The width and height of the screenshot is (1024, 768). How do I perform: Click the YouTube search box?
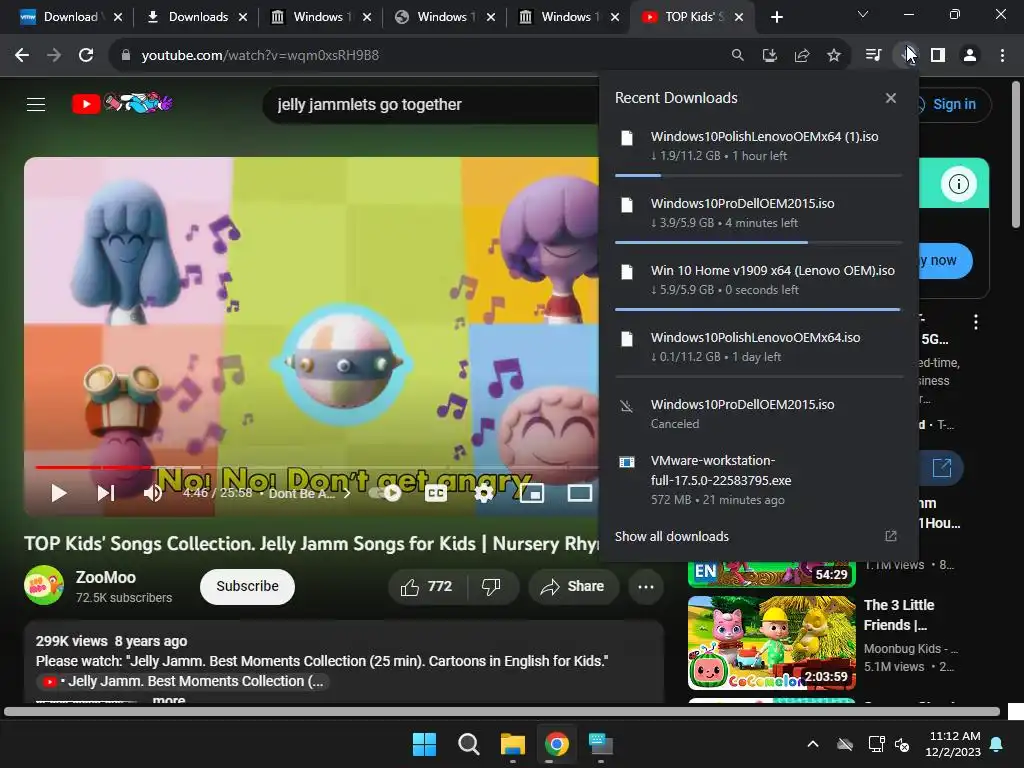tap(431, 104)
